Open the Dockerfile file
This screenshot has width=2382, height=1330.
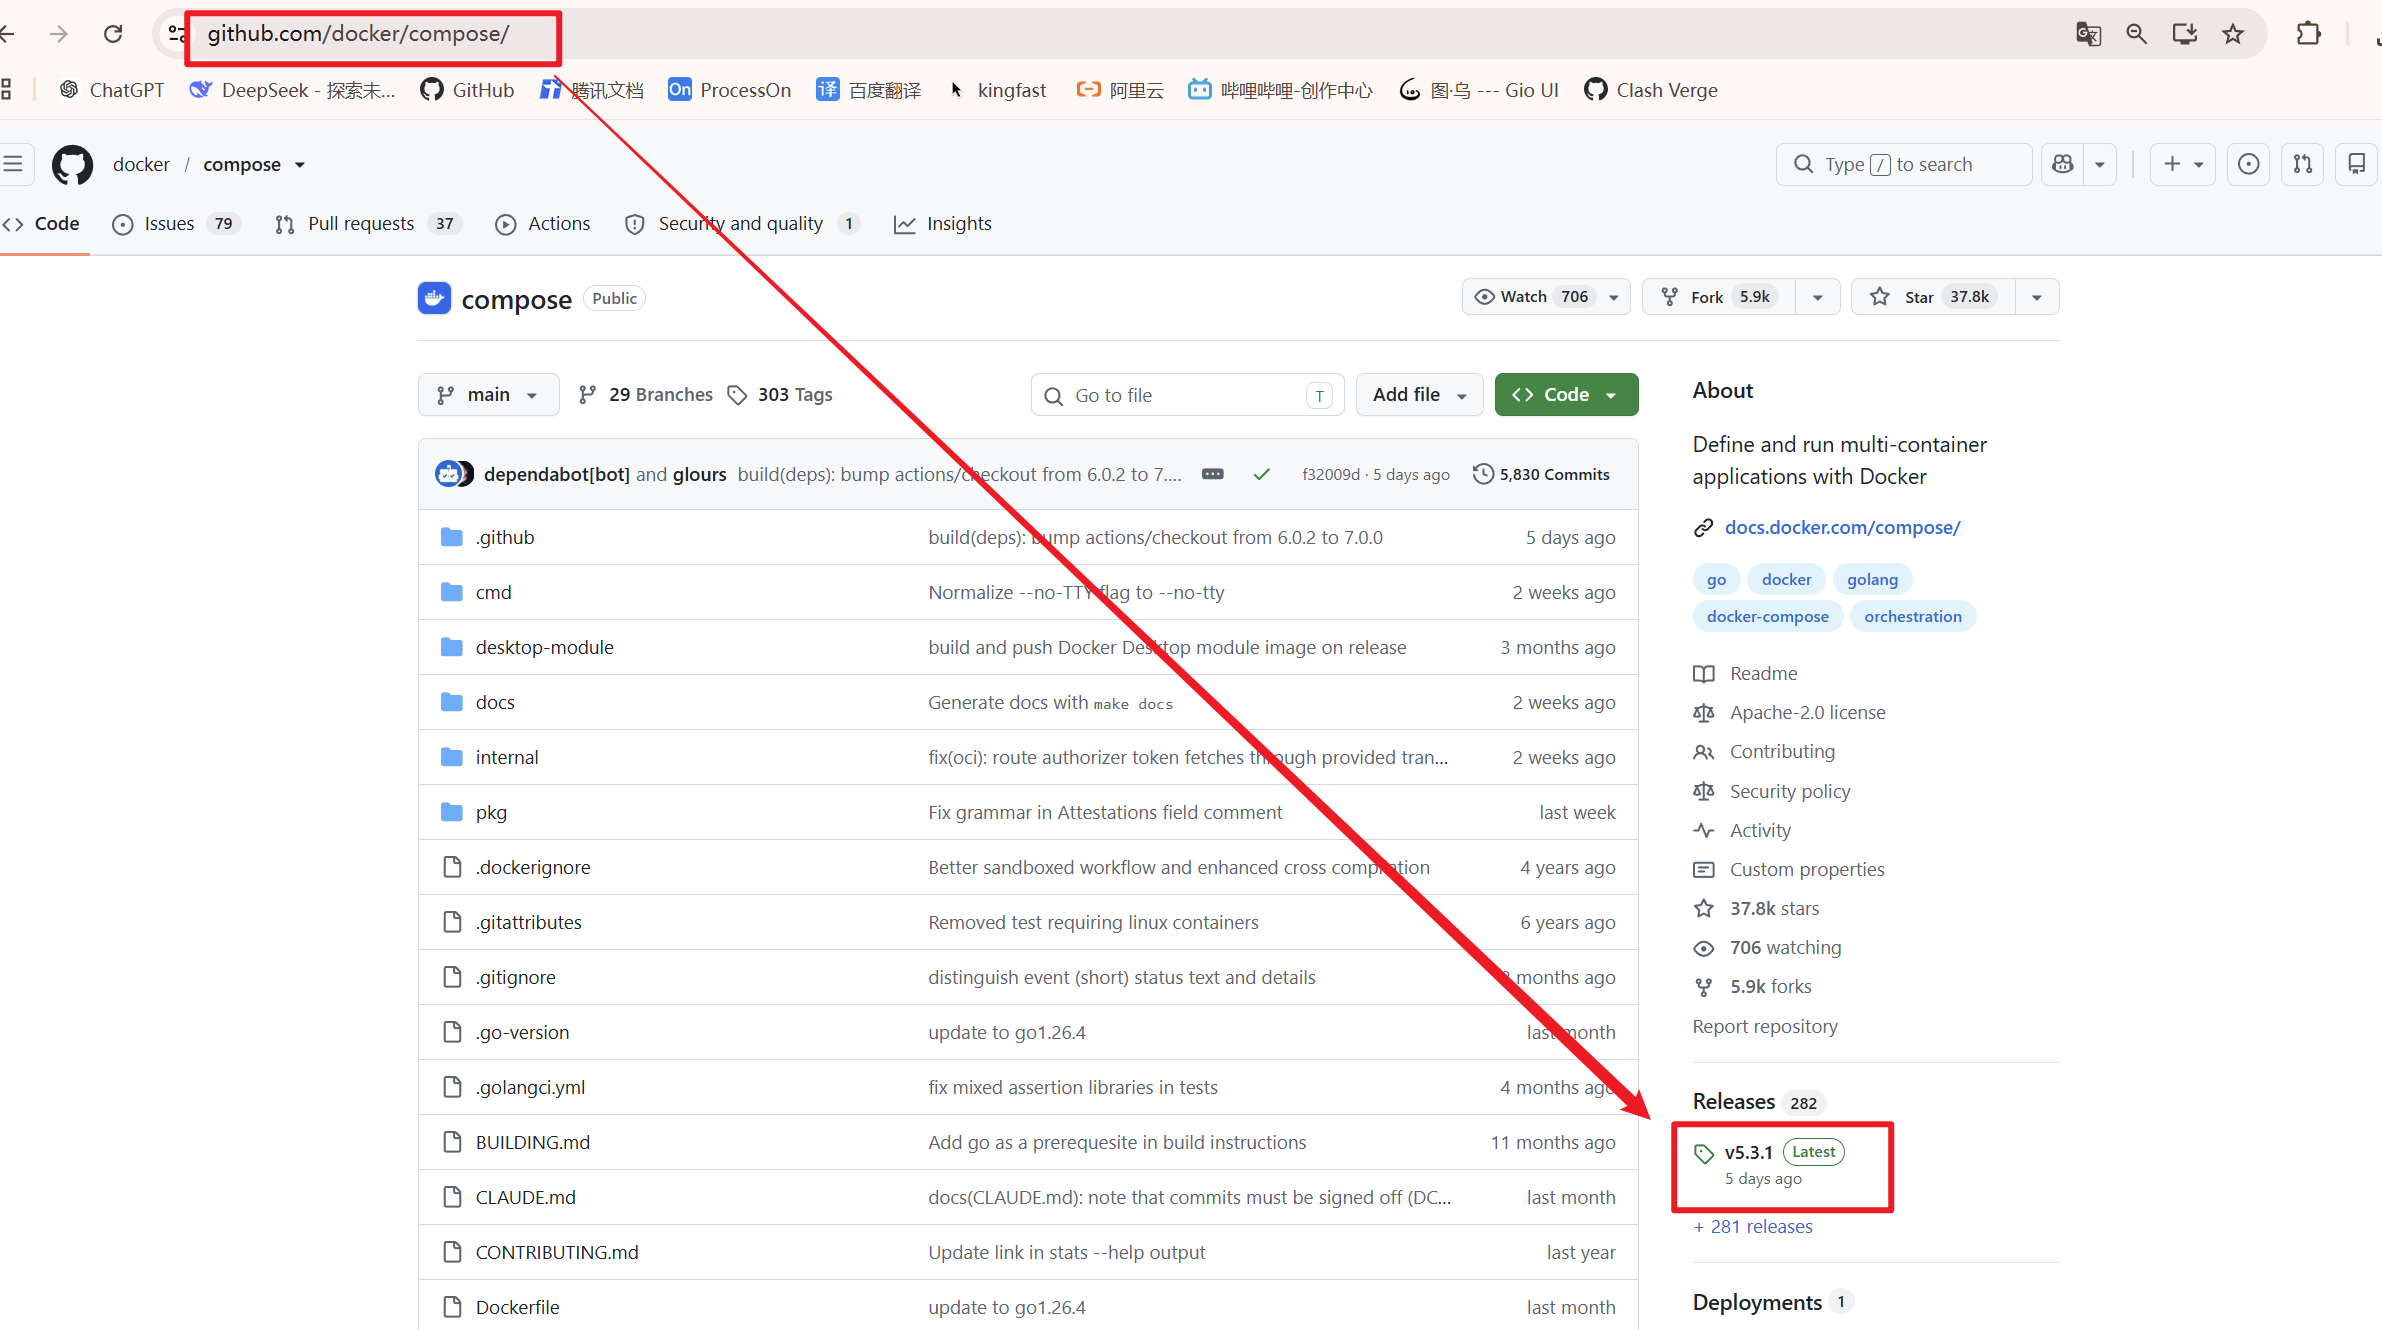point(517,1307)
